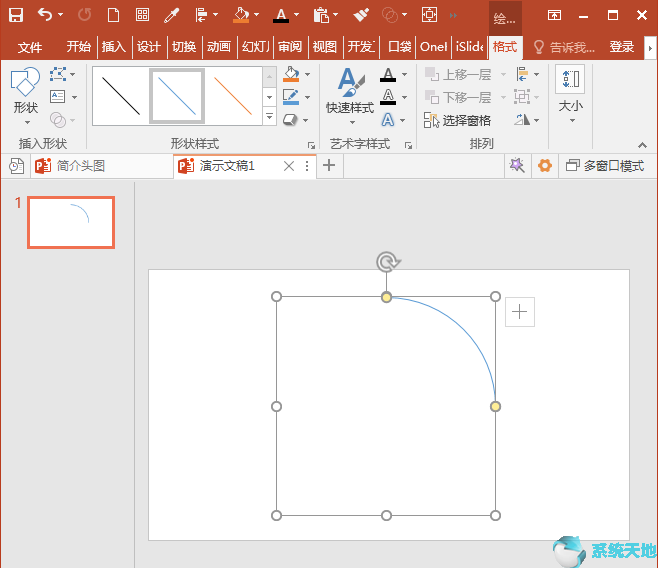Select the blue line shape style
658x568 pixels.
(177, 96)
